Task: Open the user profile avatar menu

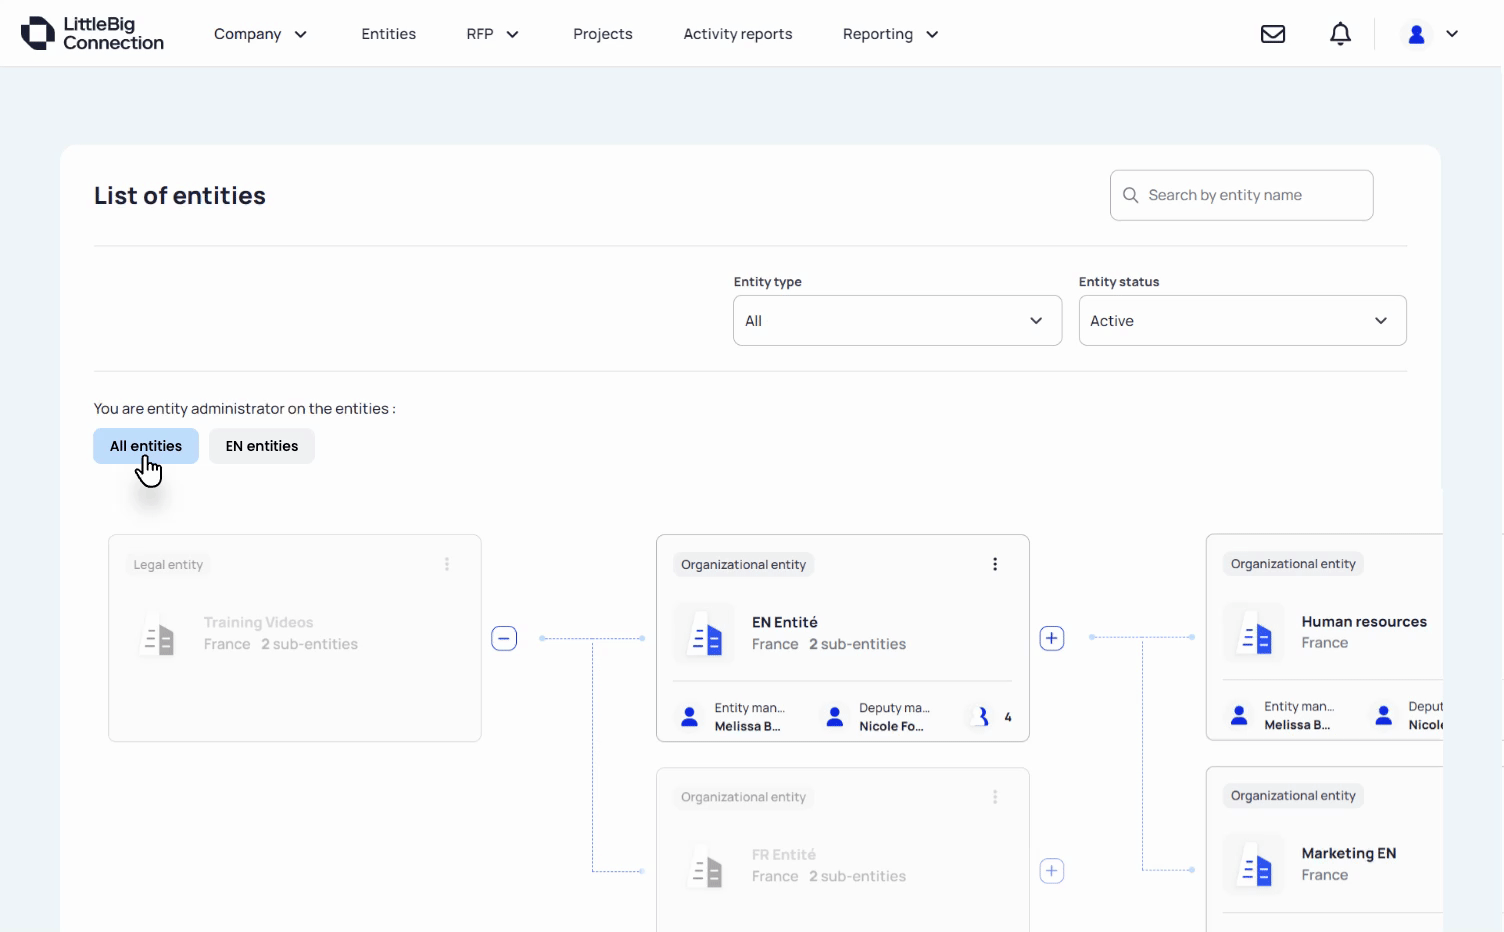Action: coord(1432,34)
